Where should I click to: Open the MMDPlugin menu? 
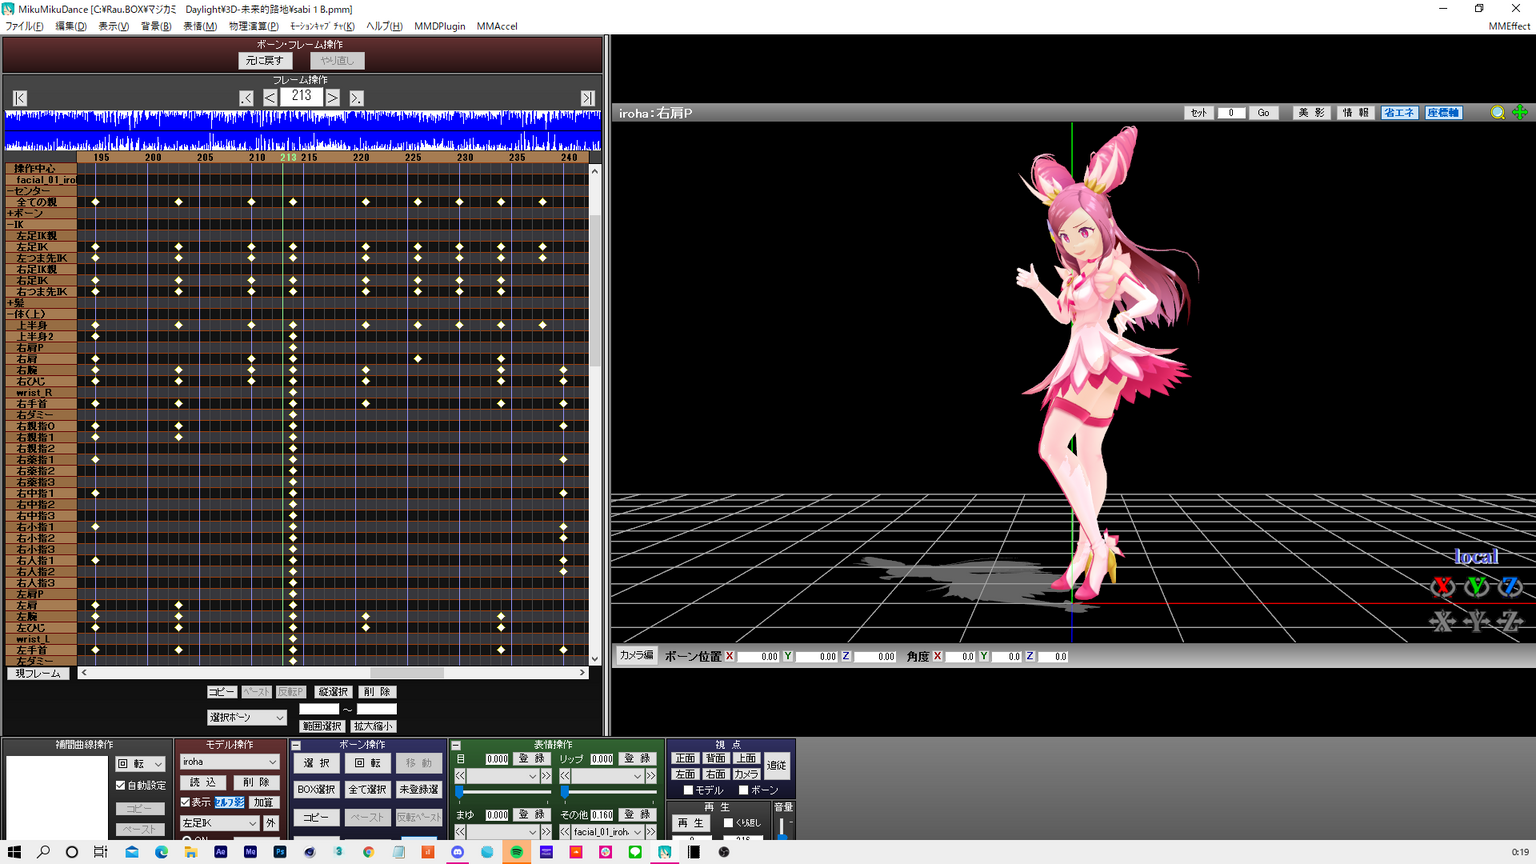tap(439, 26)
